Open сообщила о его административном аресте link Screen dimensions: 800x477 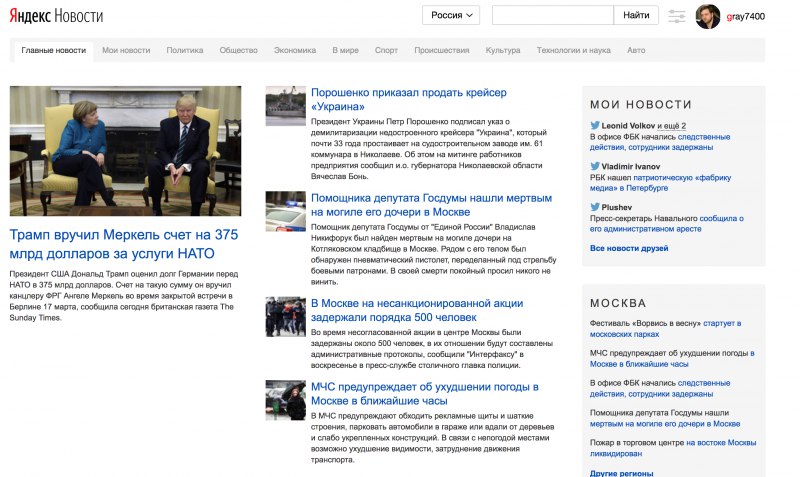(667, 223)
